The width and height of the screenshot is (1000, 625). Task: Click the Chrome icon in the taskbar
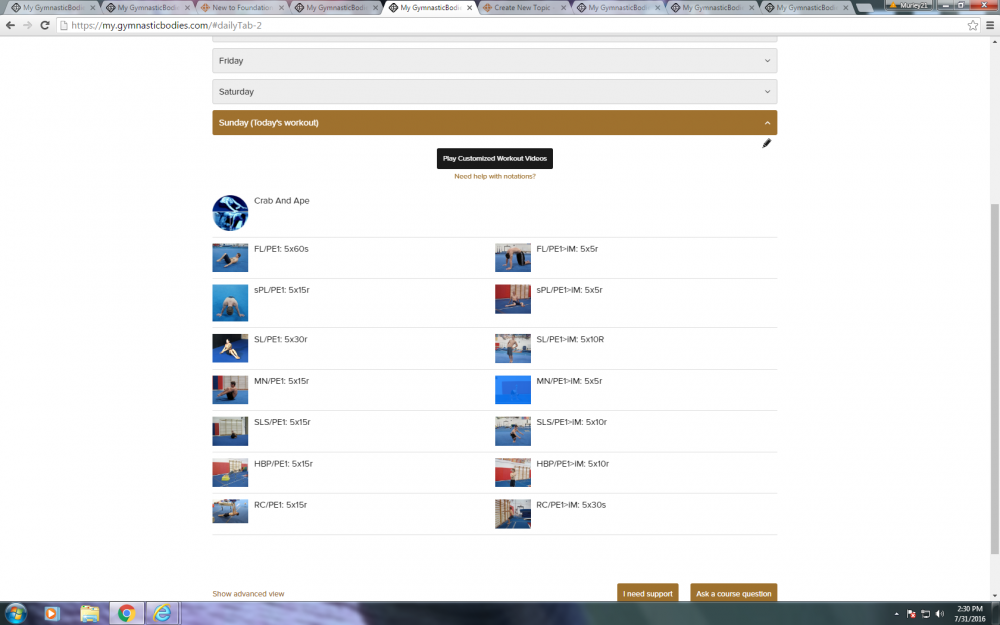[126, 614]
